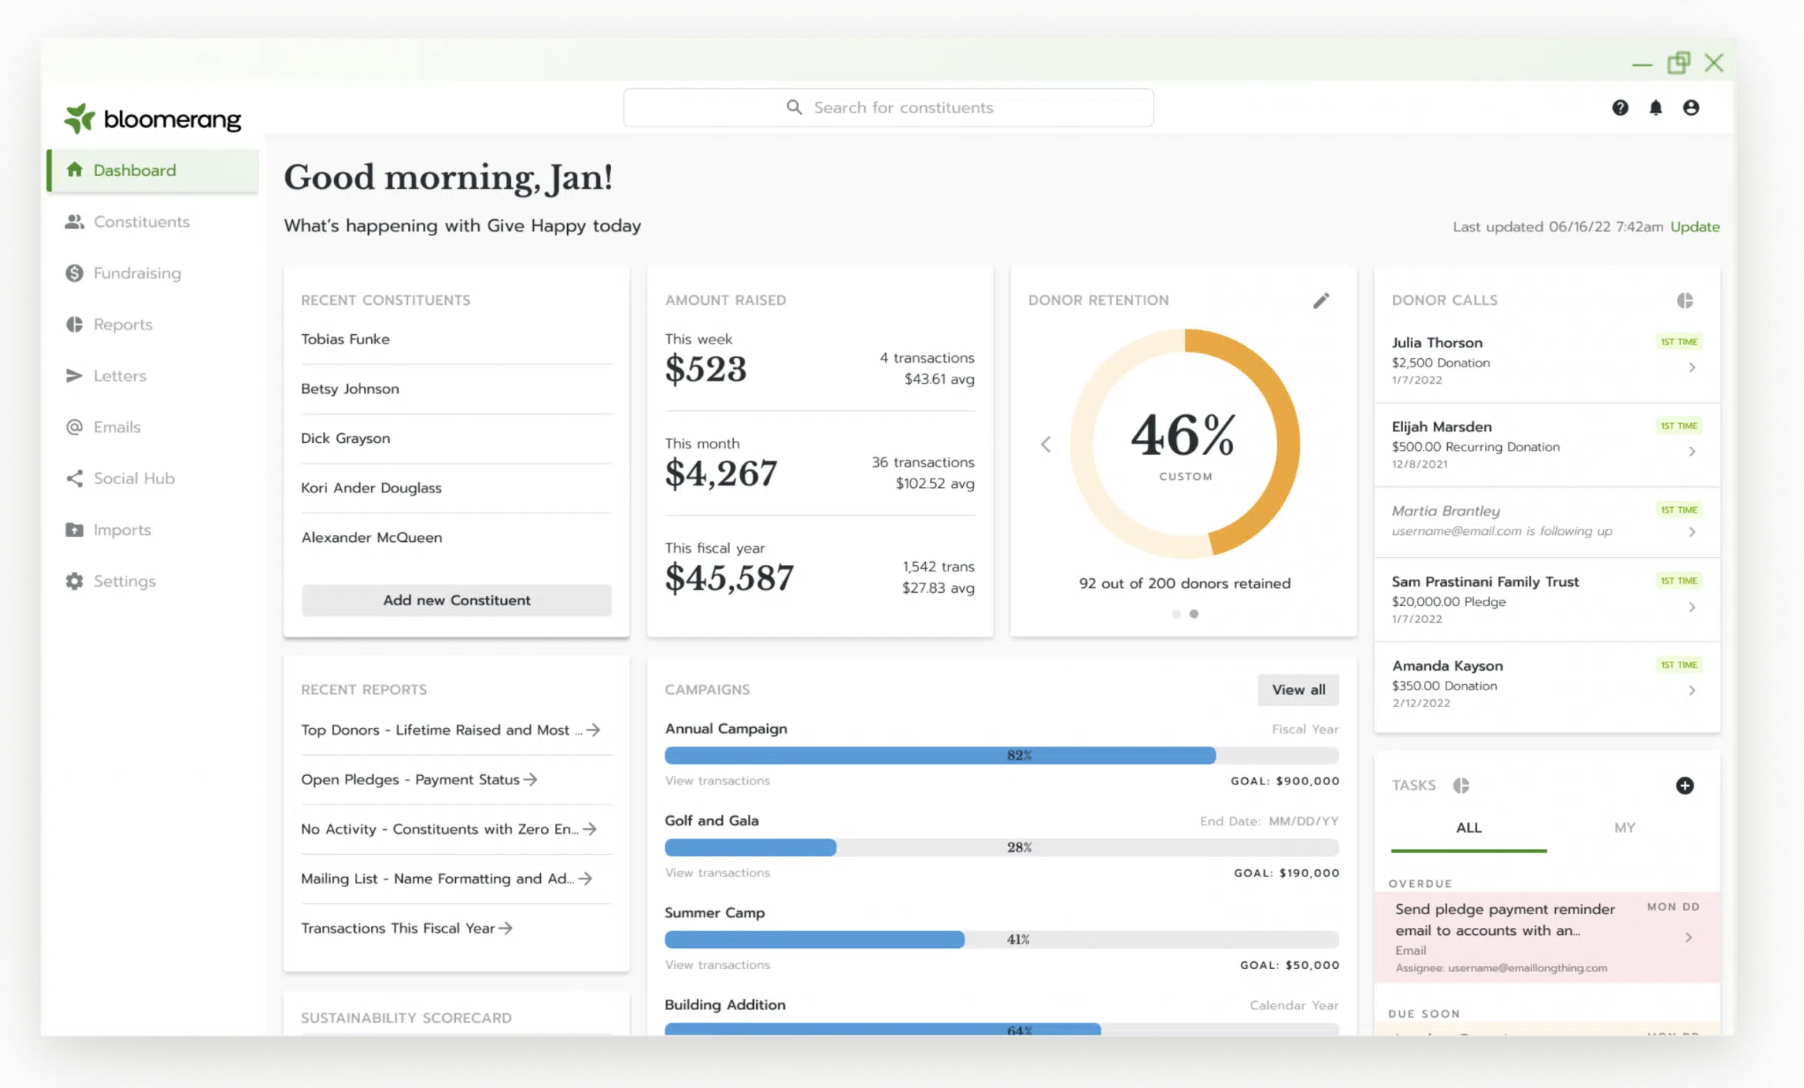Click the Search for constituents field
The height and width of the screenshot is (1088, 1804).
click(888, 107)
